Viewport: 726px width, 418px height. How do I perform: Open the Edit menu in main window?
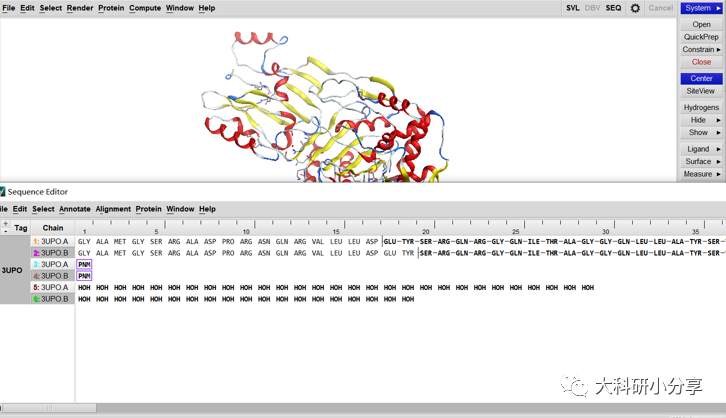pos(27,8)
